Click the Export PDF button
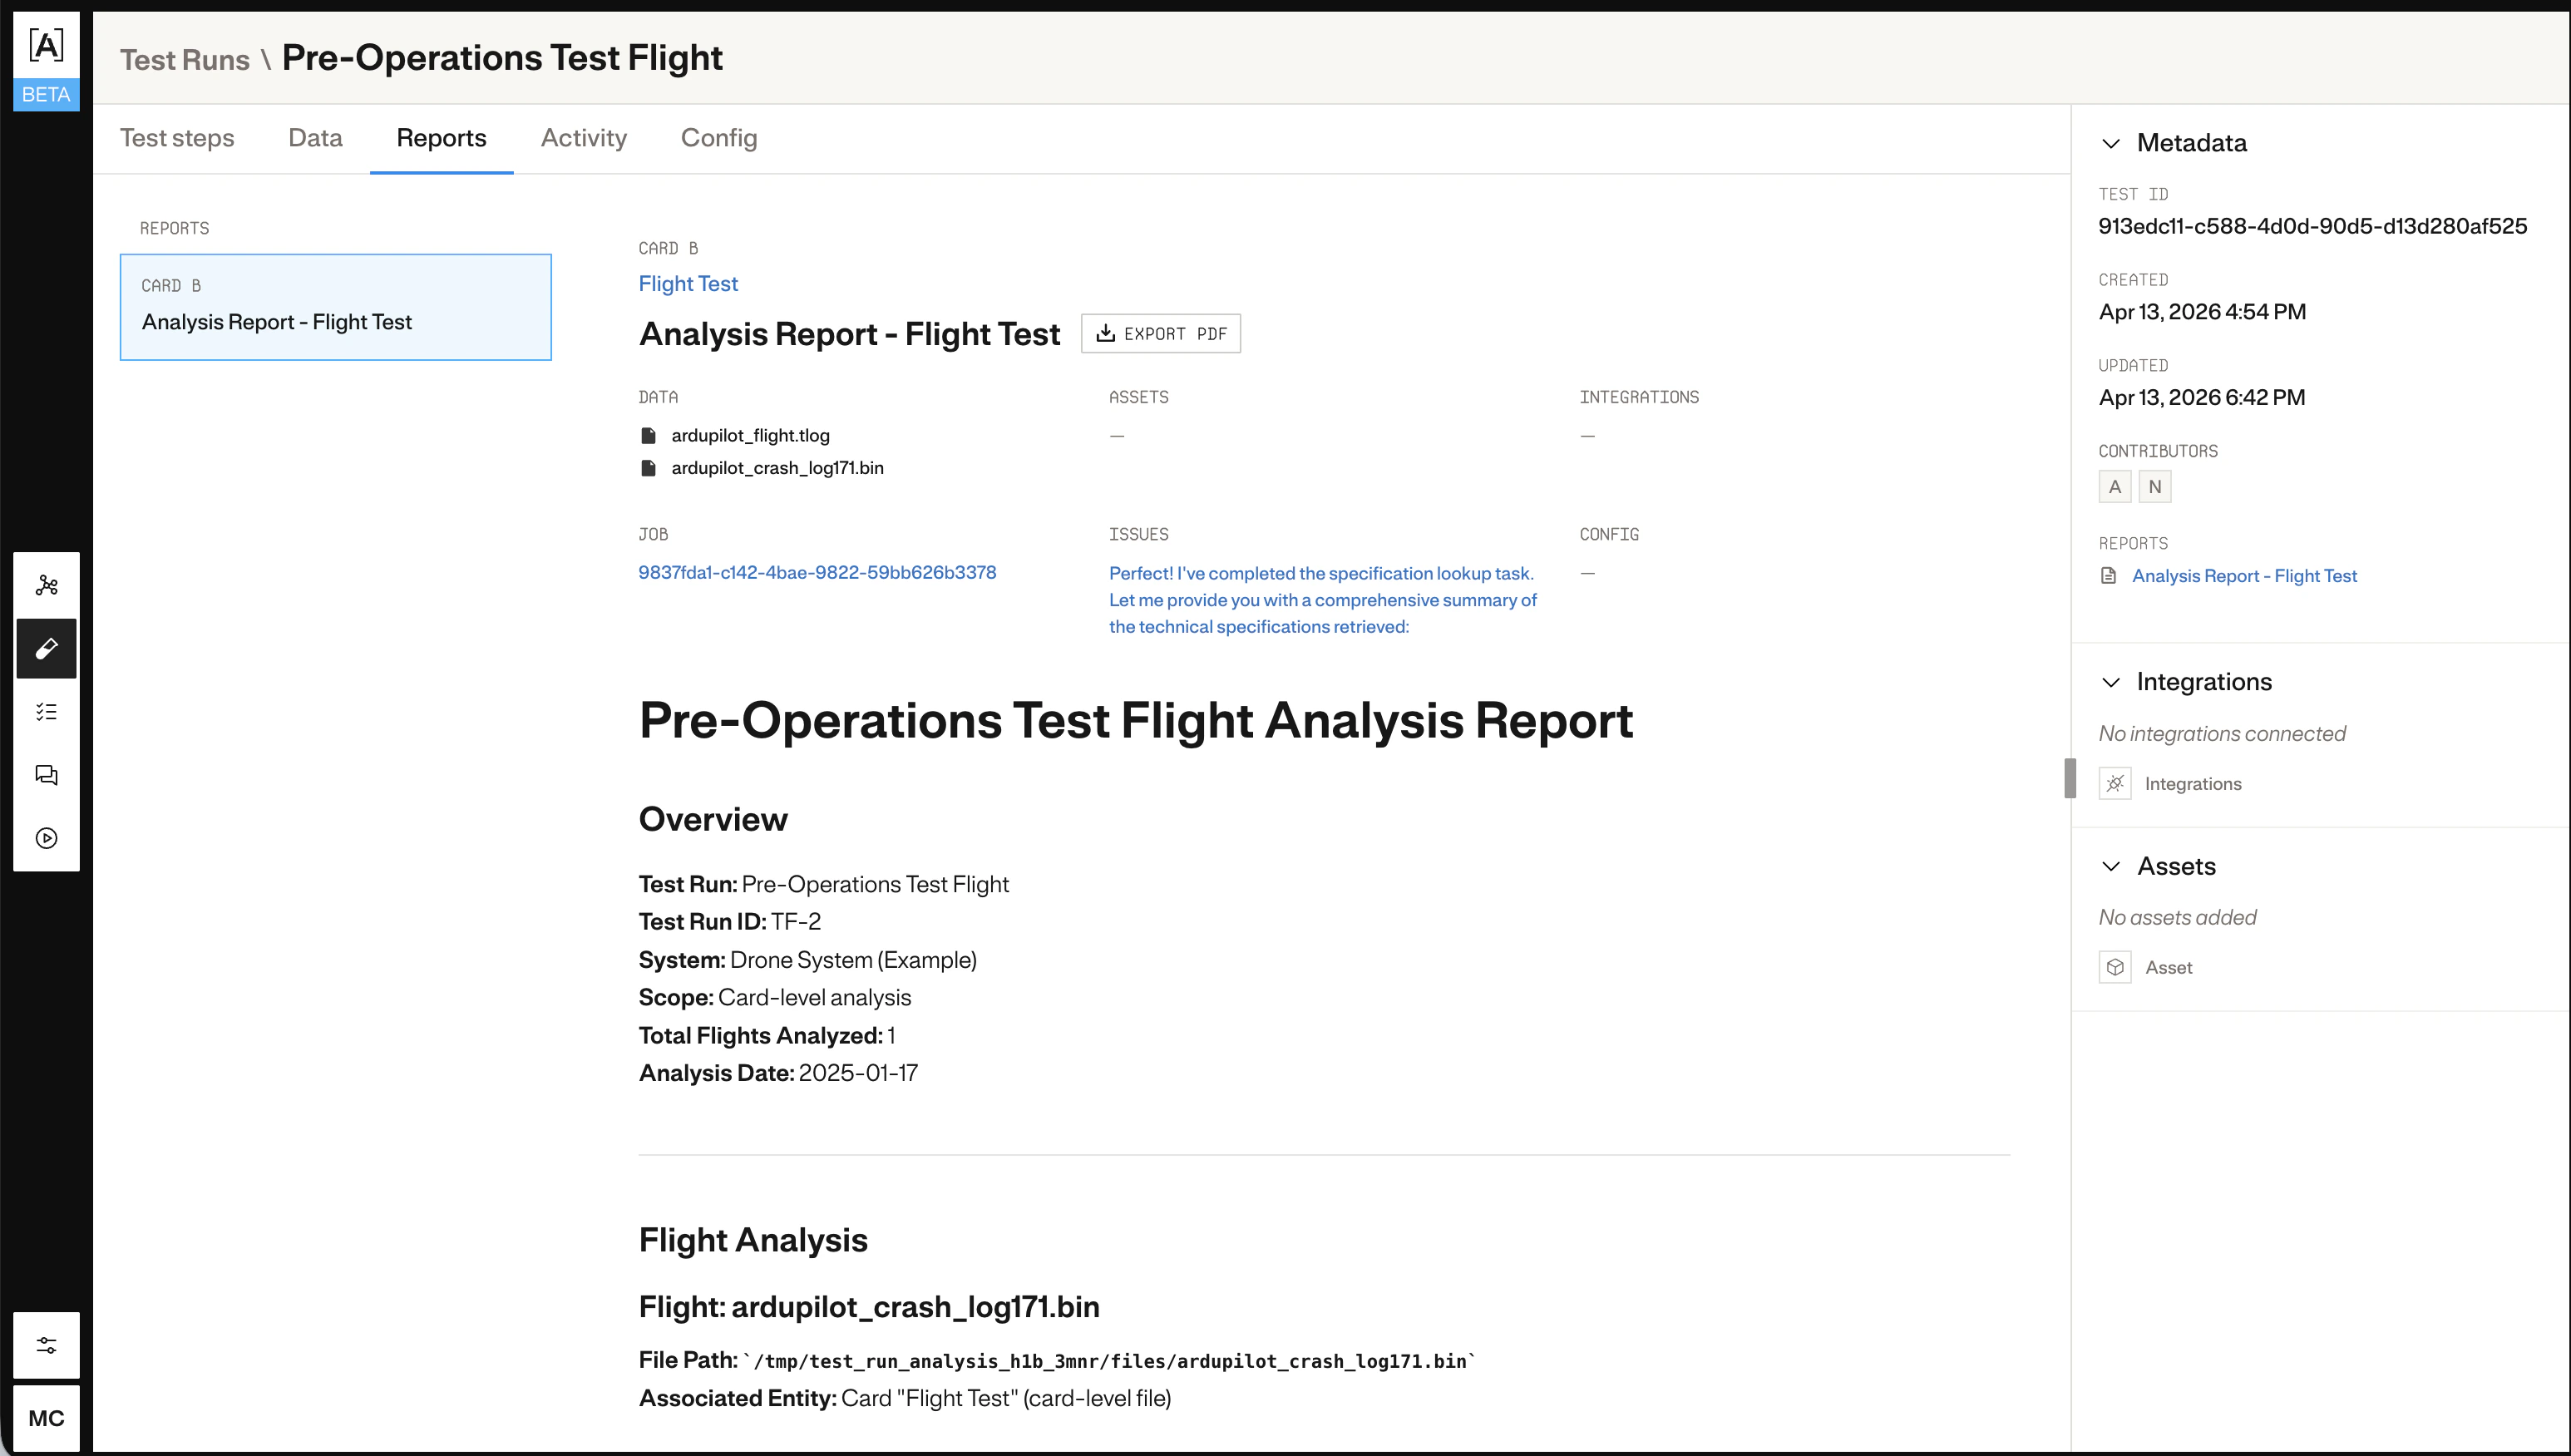2571x1456 pixels. tap(1160, 333)
